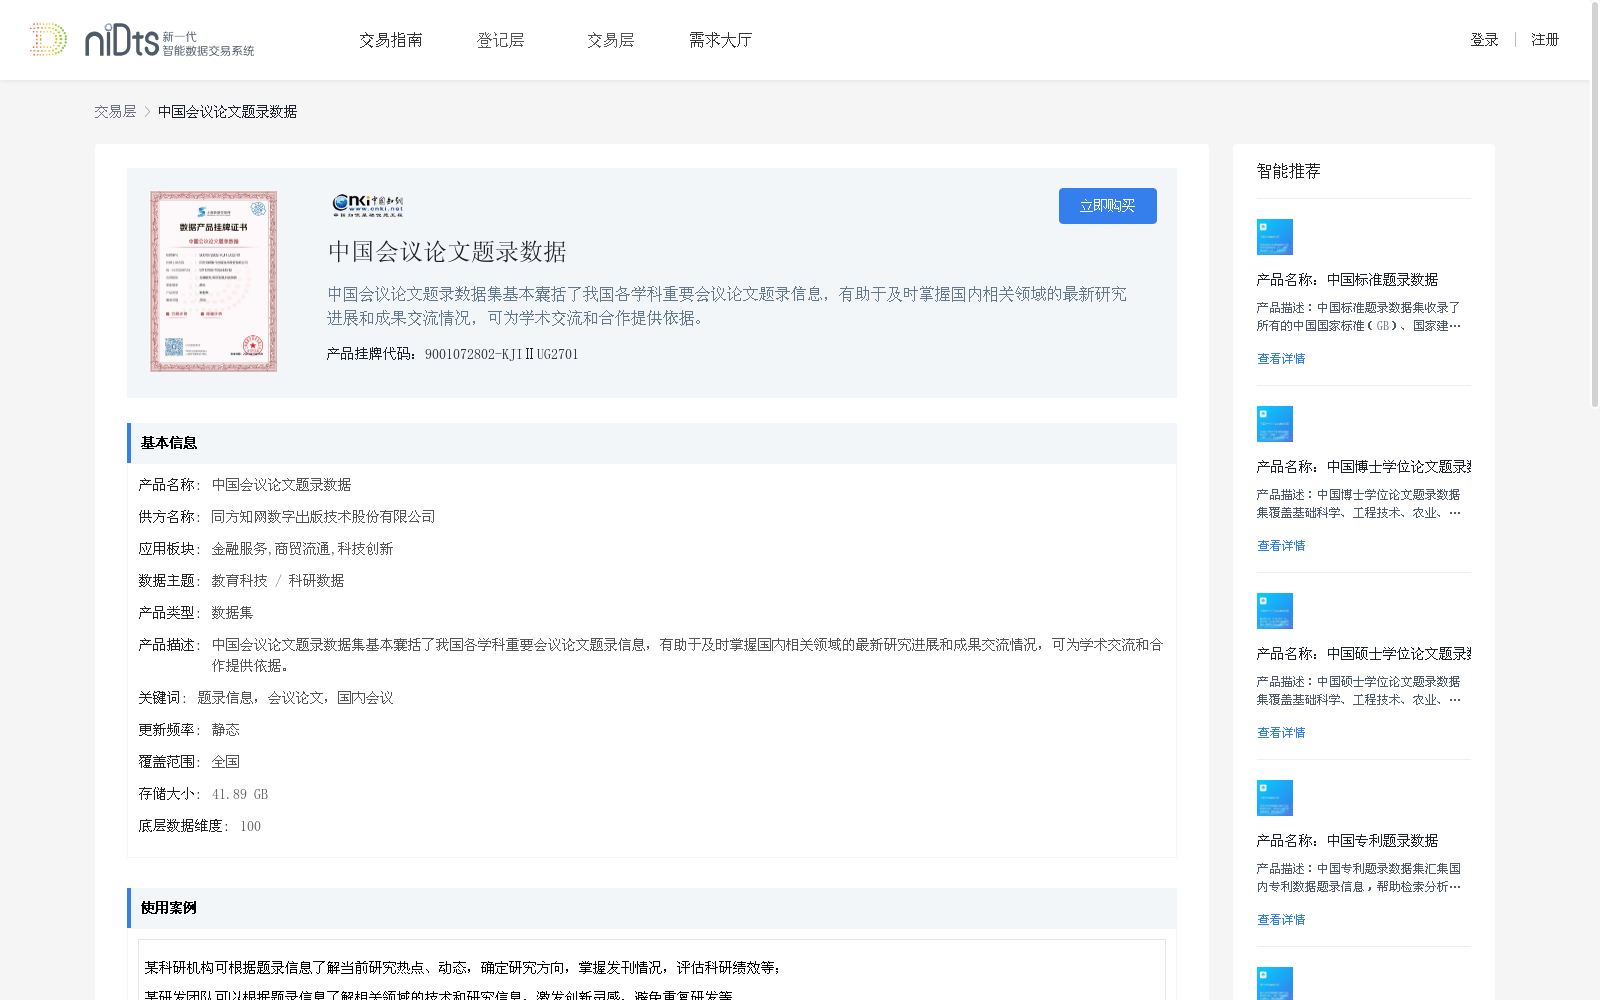Click the 覆盖范围 value 全国

pyautogui.click(x=225, y=762)
